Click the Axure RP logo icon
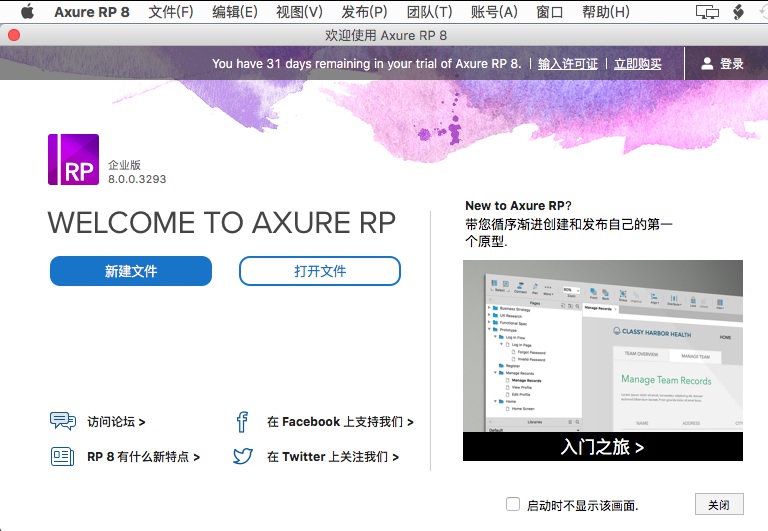768x531 pixels. coord(73,160)
